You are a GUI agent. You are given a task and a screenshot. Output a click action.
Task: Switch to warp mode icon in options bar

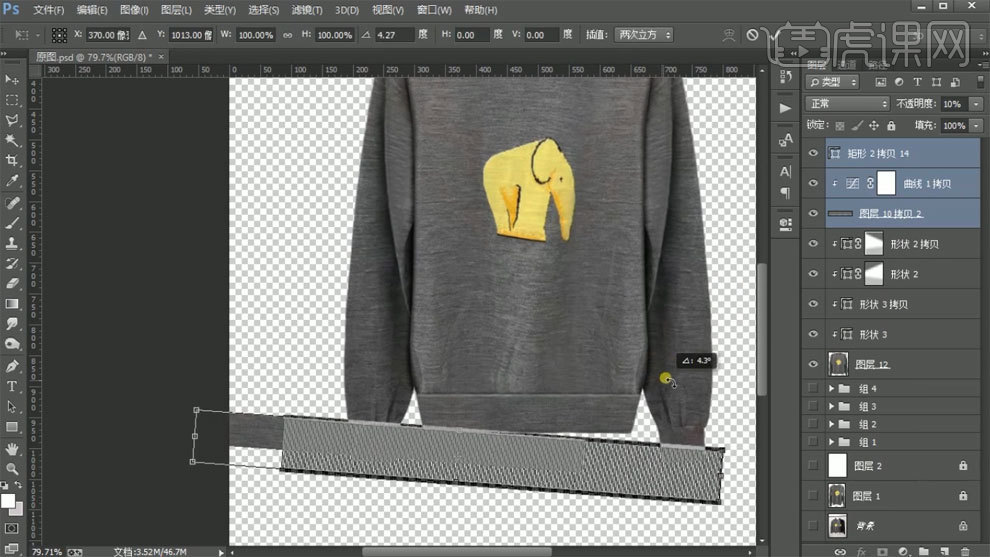coord(729,35)
